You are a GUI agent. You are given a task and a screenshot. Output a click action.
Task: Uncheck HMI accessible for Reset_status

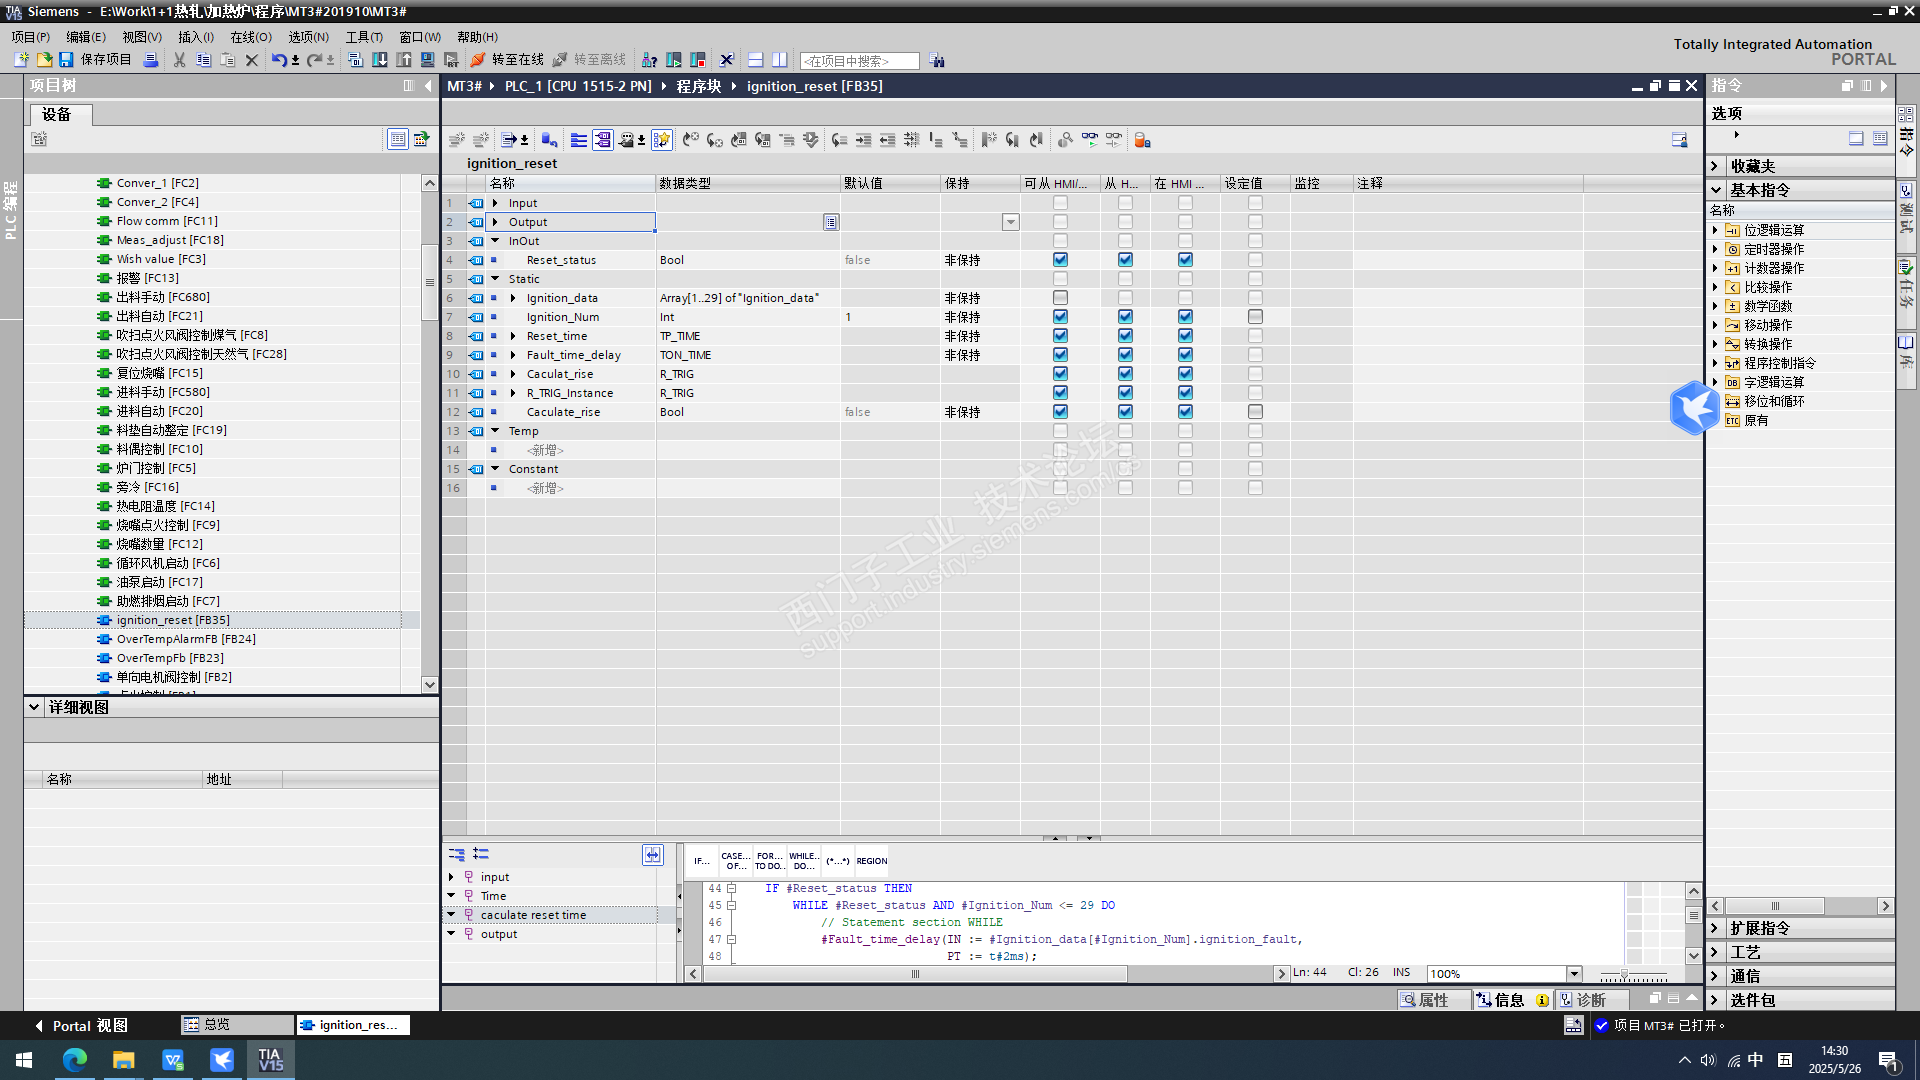coord(1060,260)
